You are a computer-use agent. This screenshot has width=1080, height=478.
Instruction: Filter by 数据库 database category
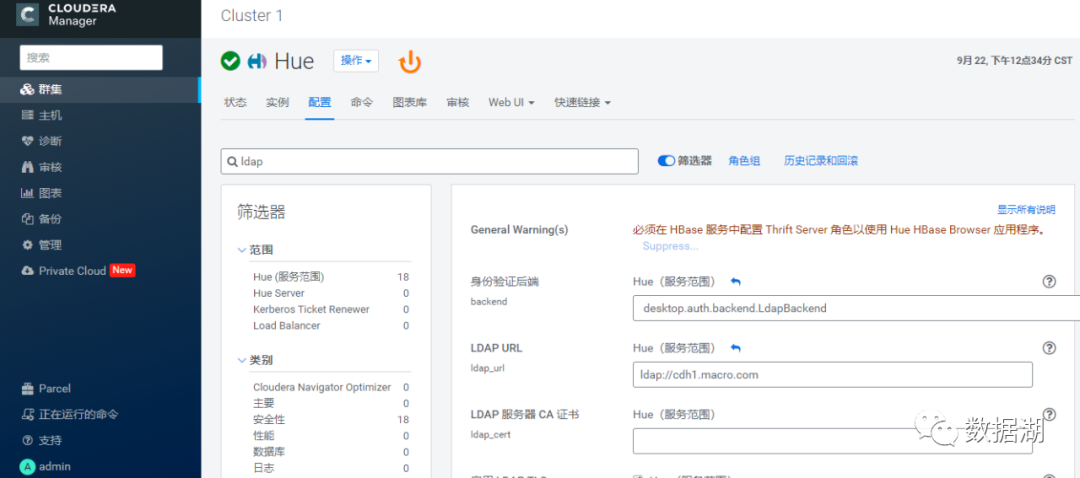(269, 452)
